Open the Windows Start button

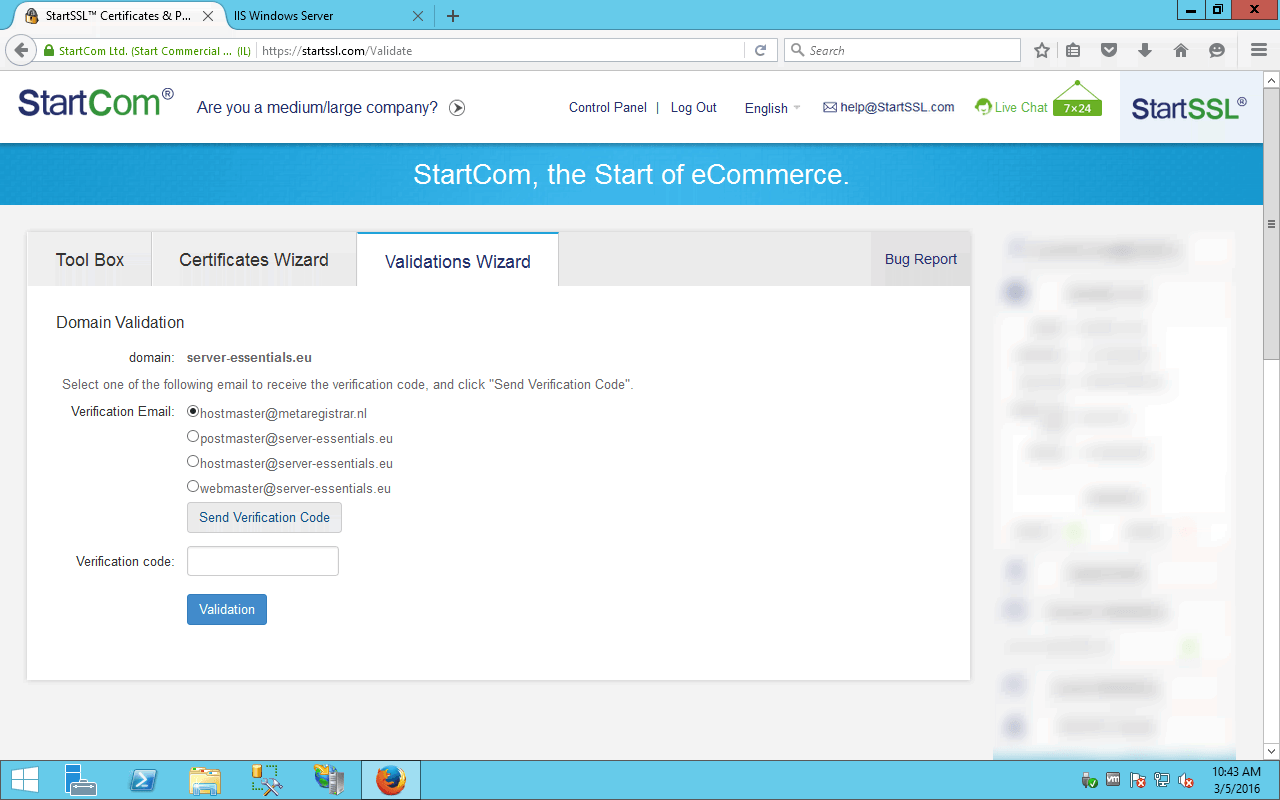[x=25, y=780]
